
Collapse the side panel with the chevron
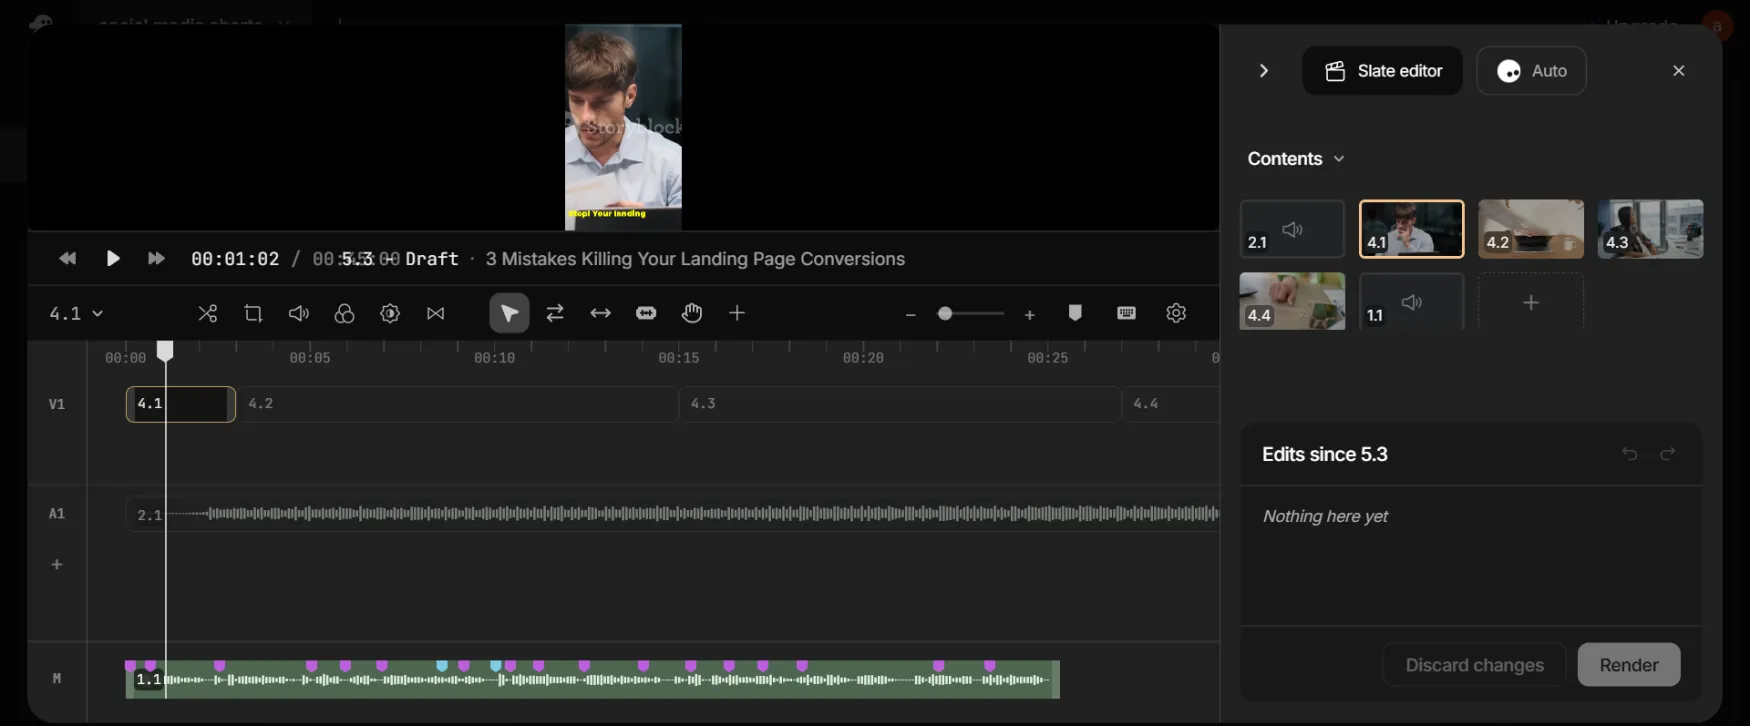click(x=1264, y=71)
